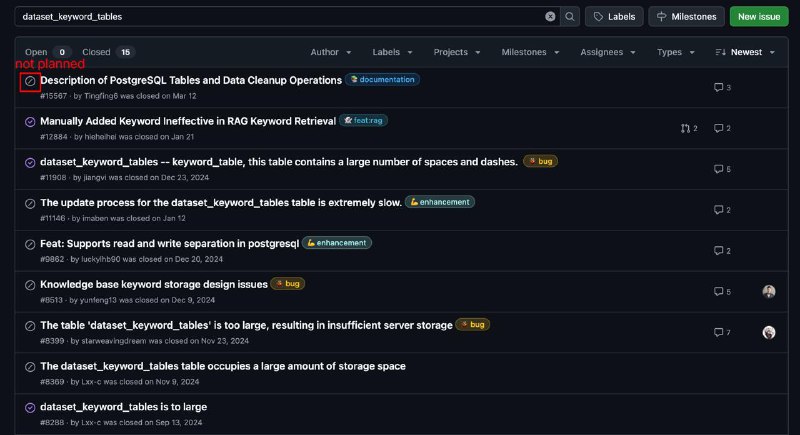Click the New issue button
Image resolution: width=800 pixels, height=435 pixels.
[759, 16]
